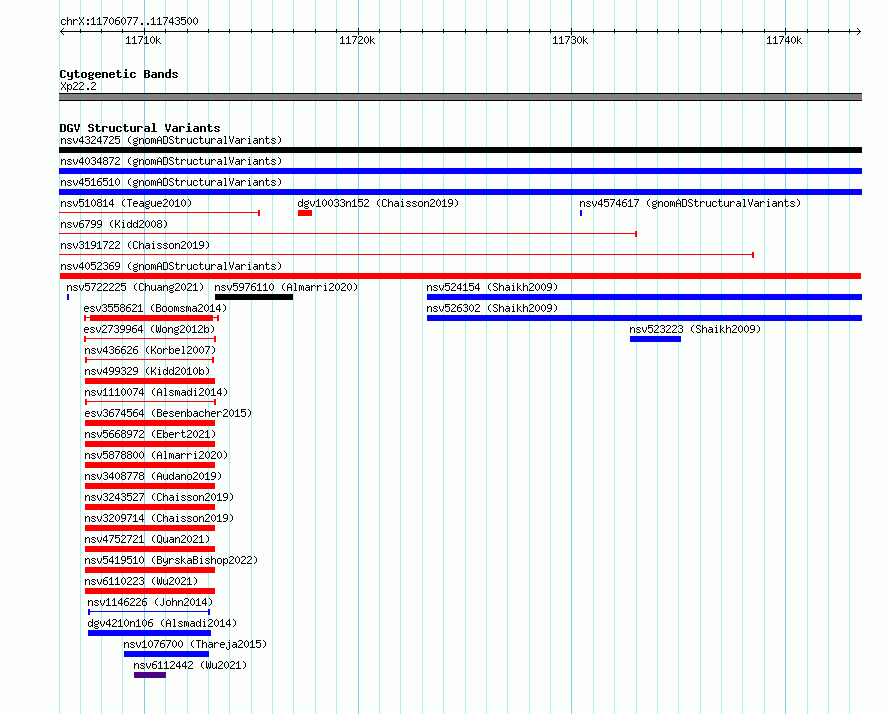890x714 pixels.
Task: Open nsv4052369 gnomAD variant label
Action: (171, 266)
